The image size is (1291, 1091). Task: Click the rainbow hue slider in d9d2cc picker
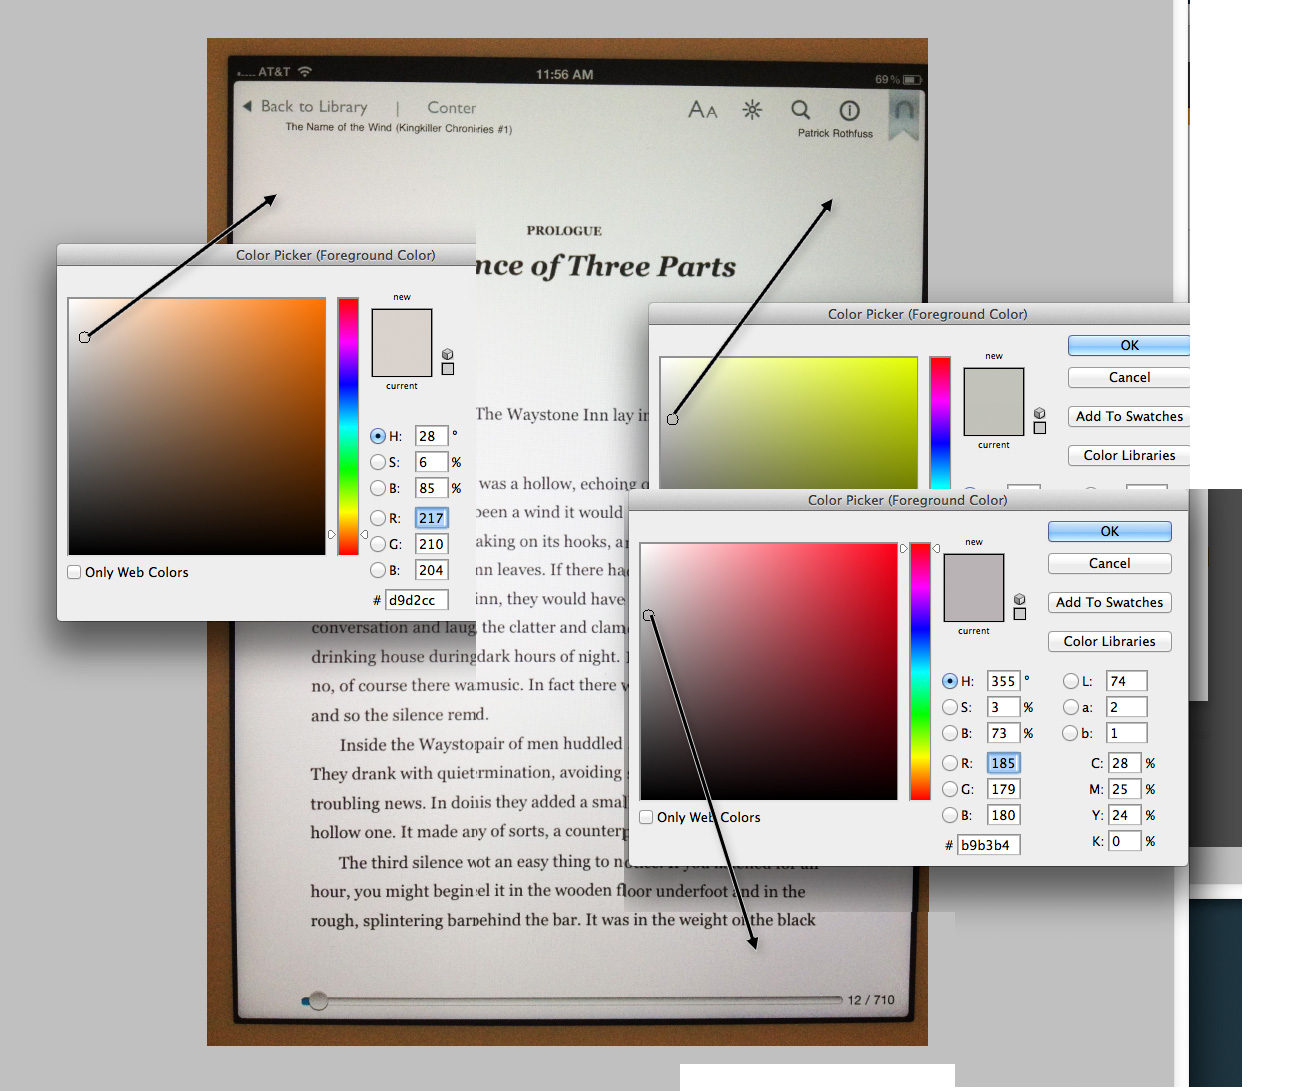(348, 426)
